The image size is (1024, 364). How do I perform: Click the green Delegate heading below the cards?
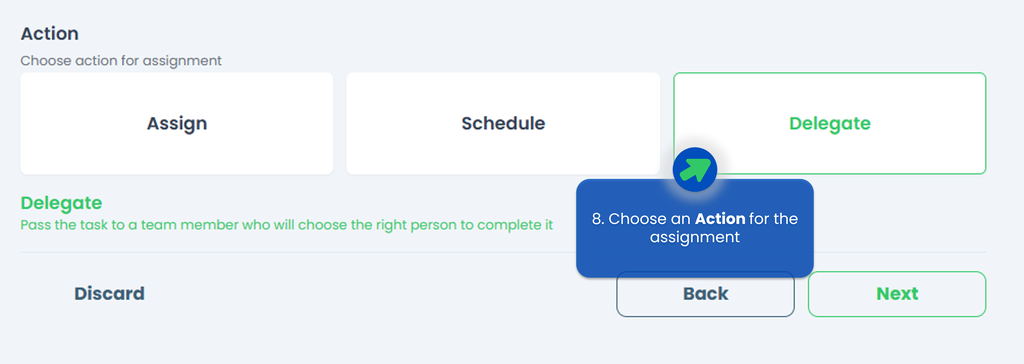click(61, 203)
